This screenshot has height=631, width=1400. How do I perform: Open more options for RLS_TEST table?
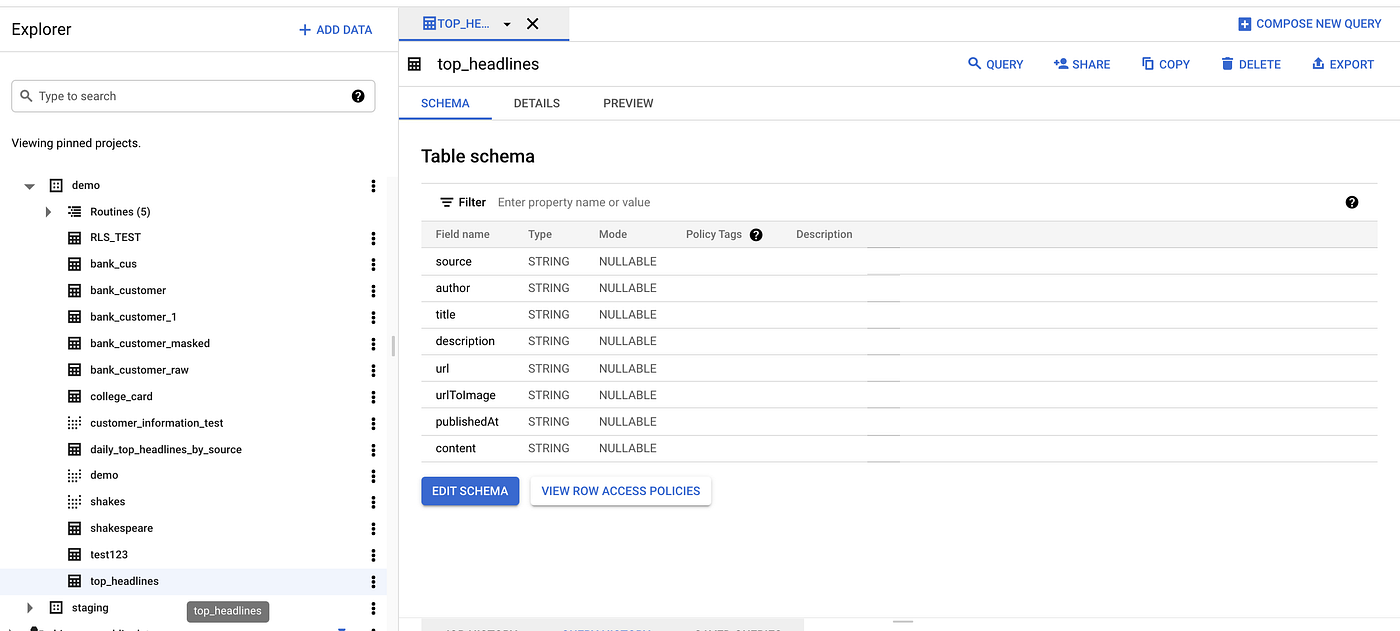(x=373, y=238)
